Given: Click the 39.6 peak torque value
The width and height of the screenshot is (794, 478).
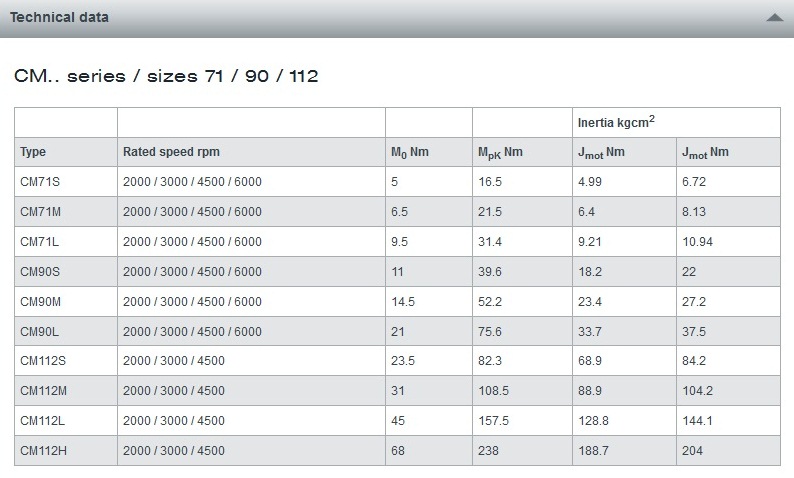Looking at the screenshot, I should [490, 271].
